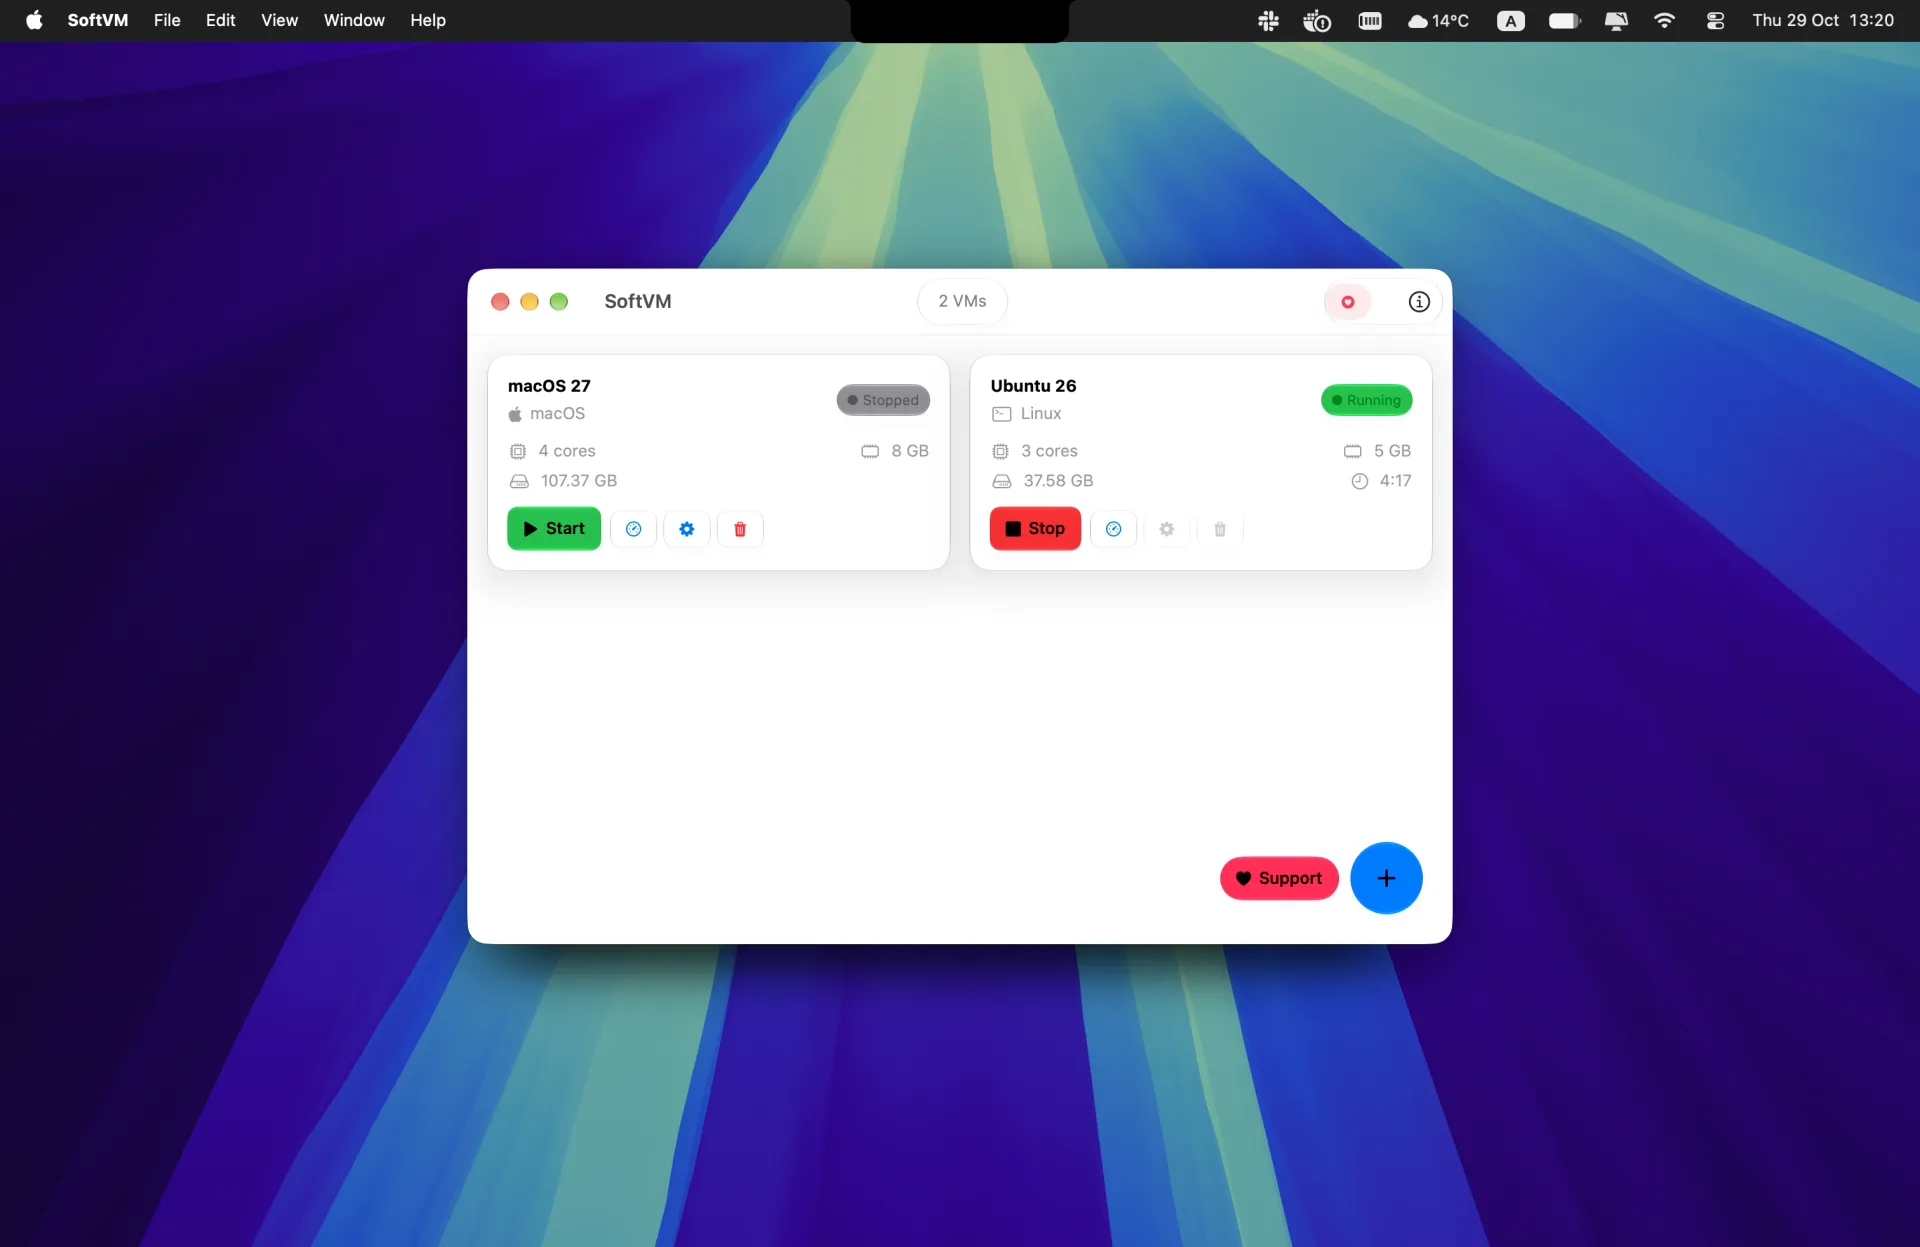Image resolution: width=1920 pixels, height=1247 pixels.
Task: Open the File menu
Action: point(167,20)
